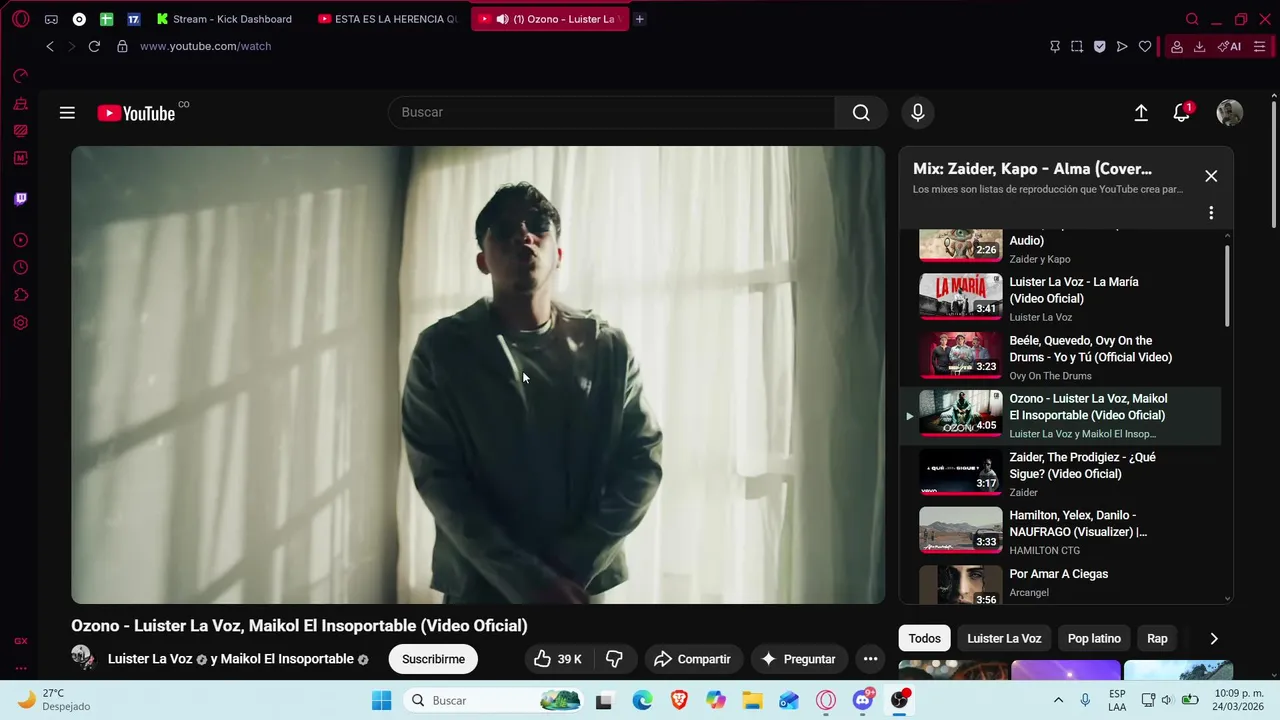
Task: Click the Preguntar ask button
Action: point(799,659)
